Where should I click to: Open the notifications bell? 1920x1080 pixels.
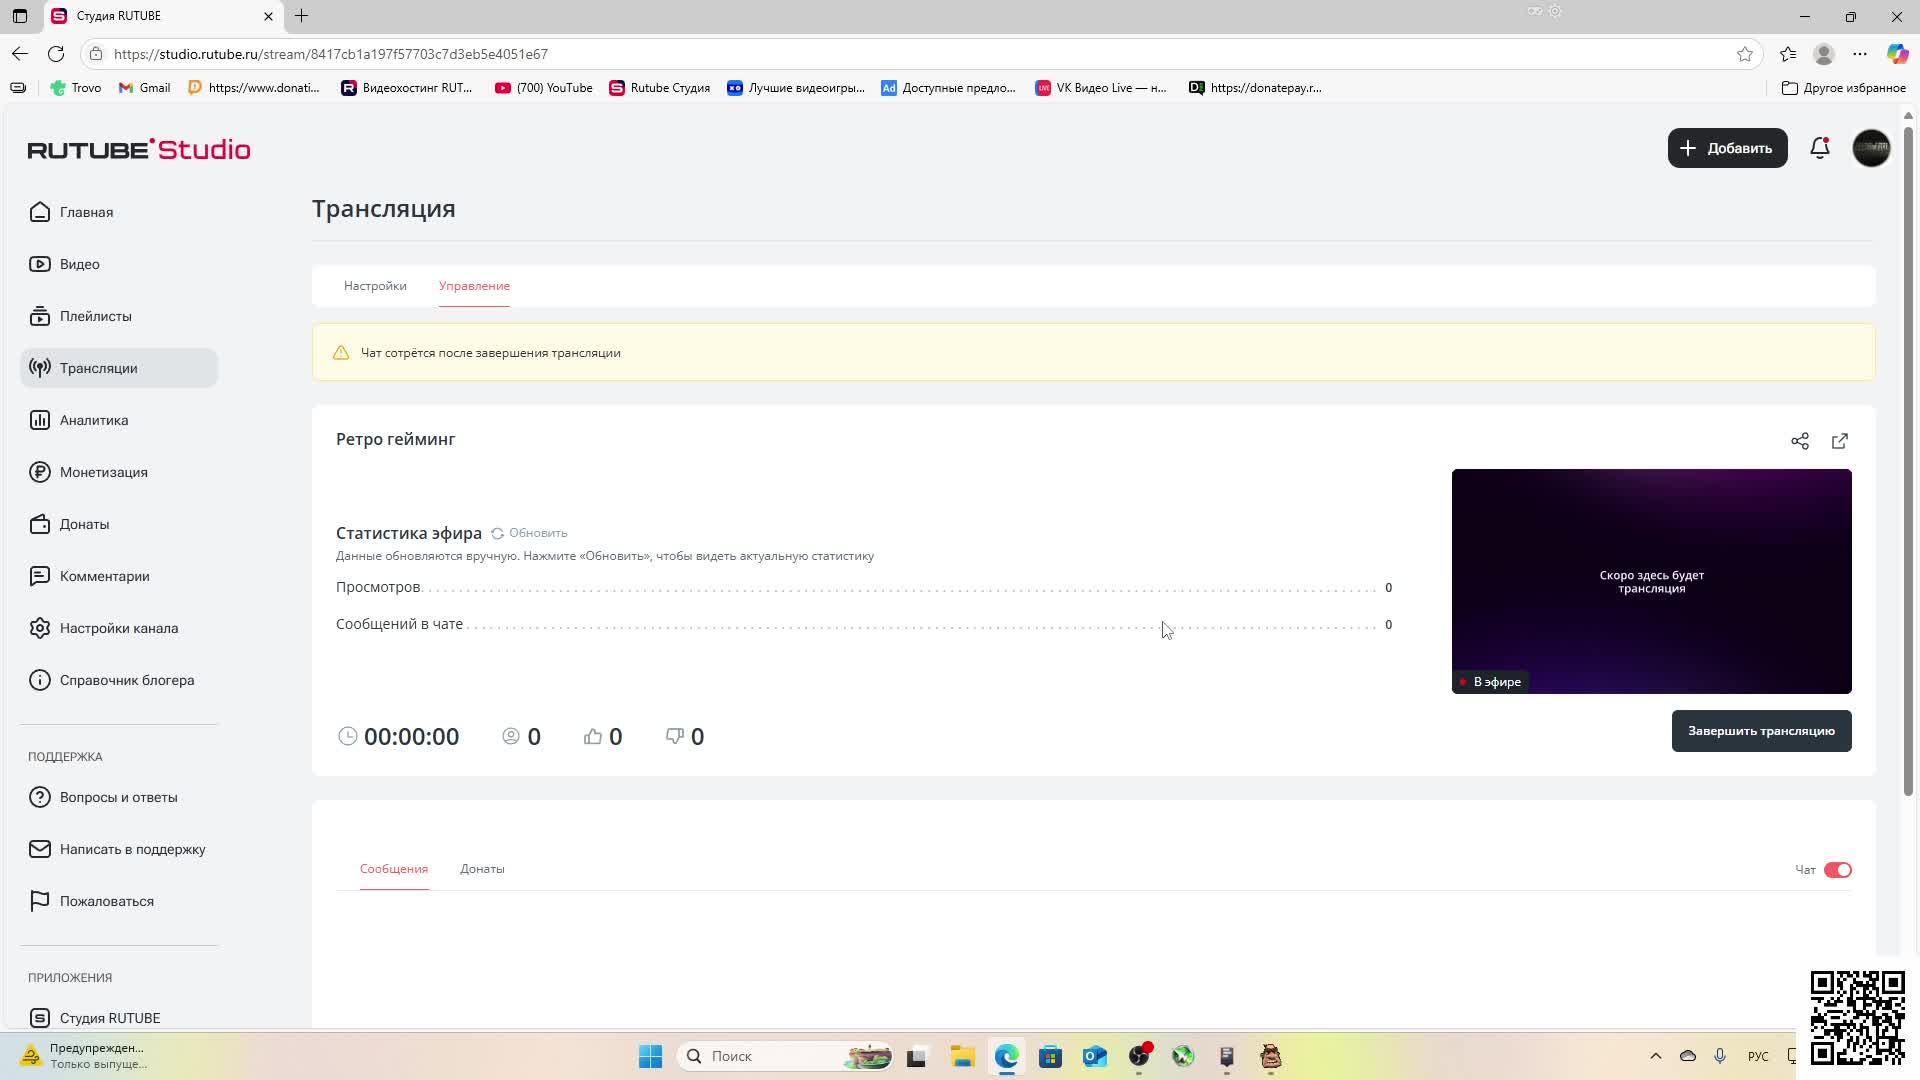coord(1820,148)
